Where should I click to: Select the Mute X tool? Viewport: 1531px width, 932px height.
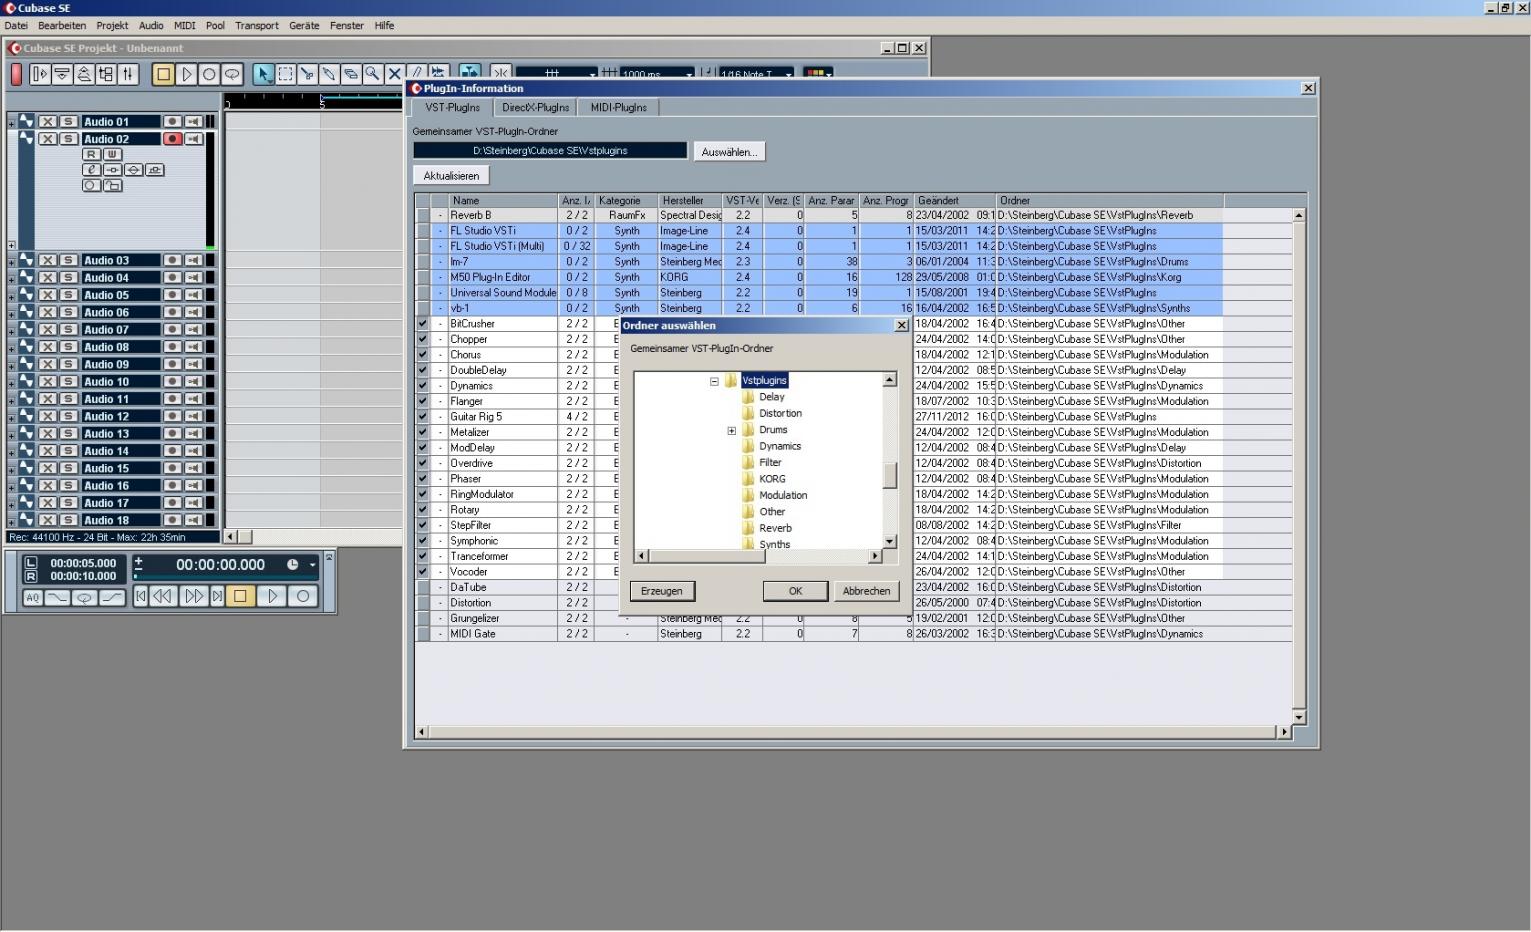(394, 74)
